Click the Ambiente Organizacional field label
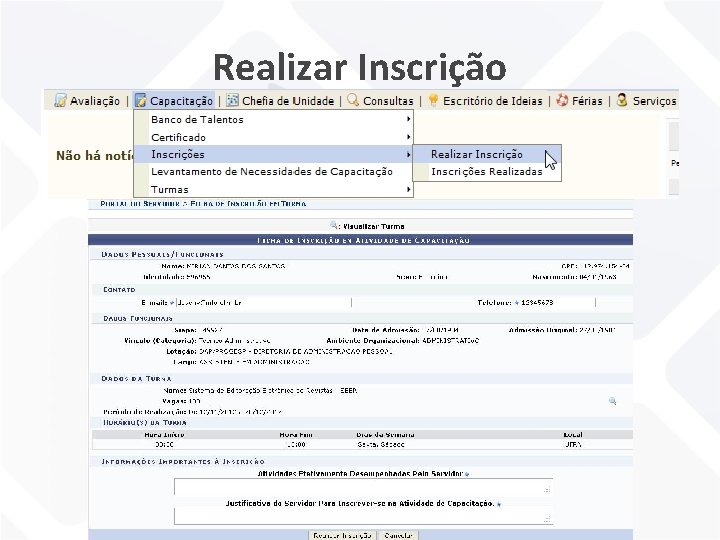720x540 pixels. 373,341
